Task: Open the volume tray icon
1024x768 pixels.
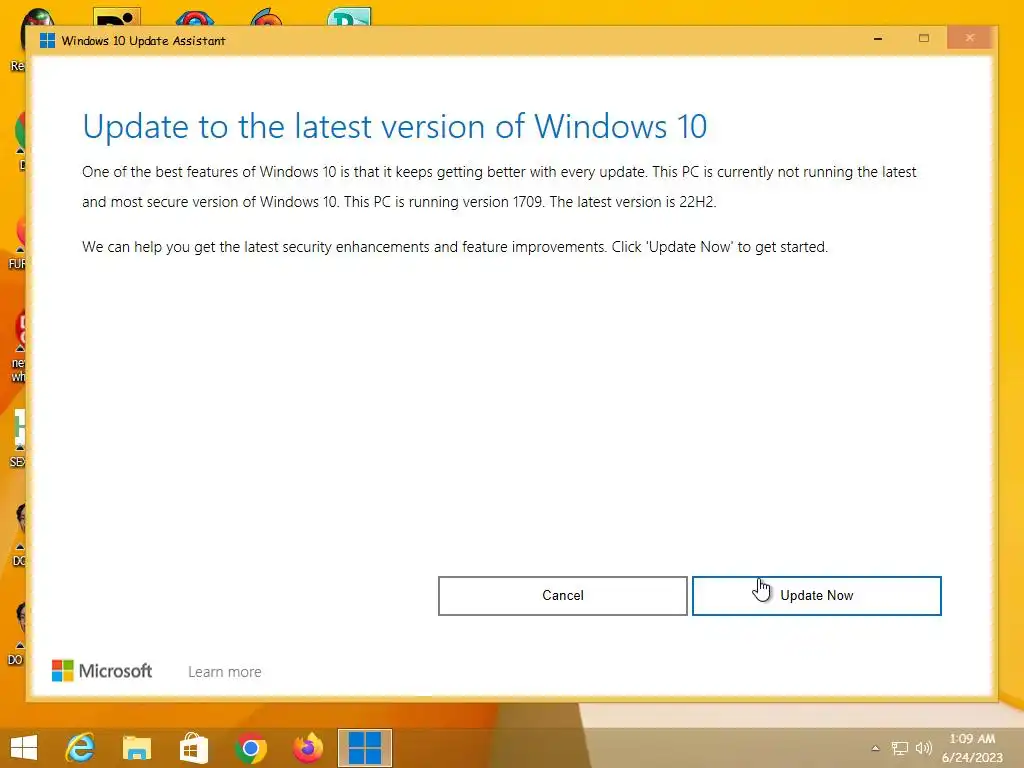Action: click(923, 748)
